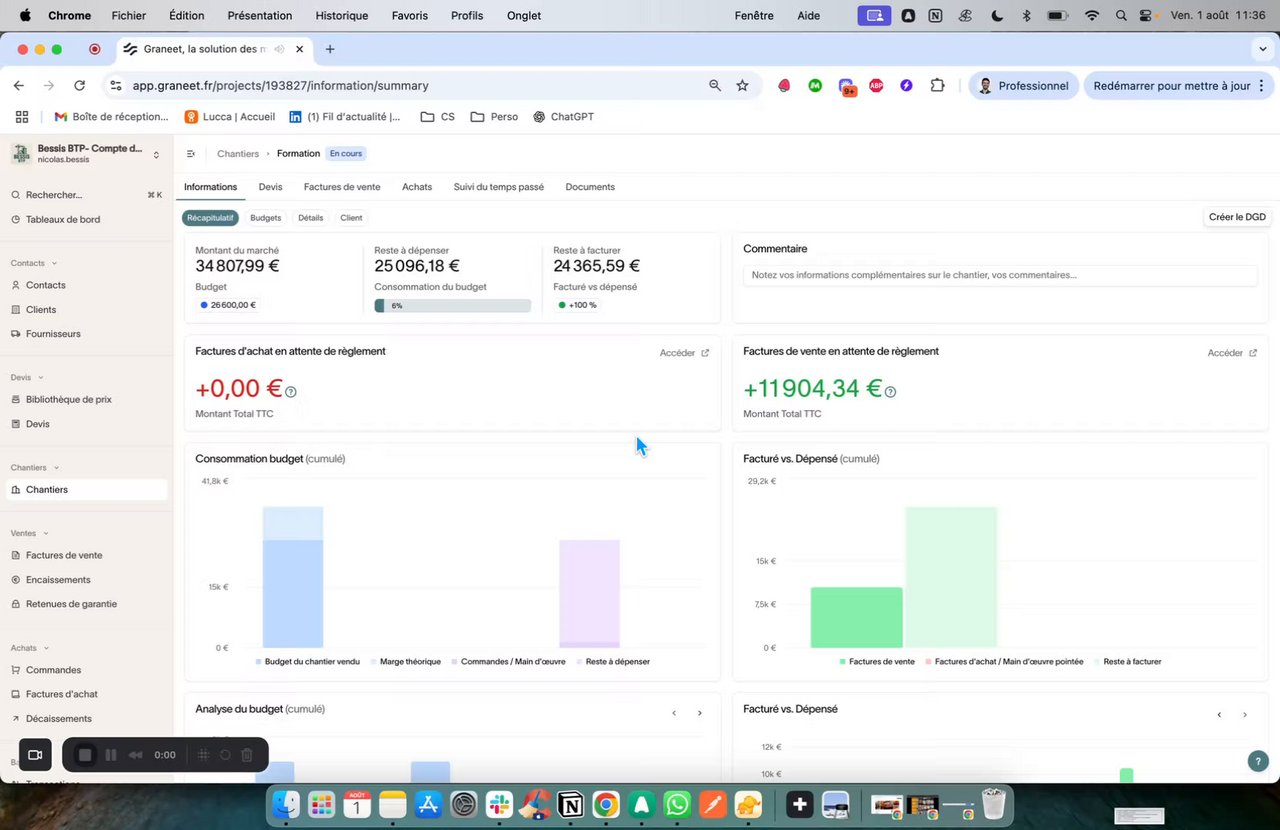This screenshot has width=1280, height=830.
Task: Open the Factures de vente project tab
Action: [x=342, y=187]
